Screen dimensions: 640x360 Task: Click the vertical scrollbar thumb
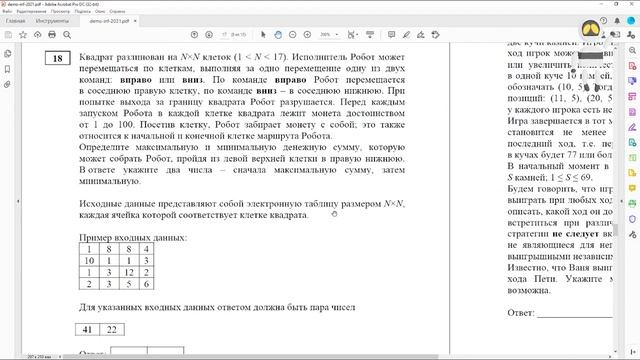click(x=615, y=229)
